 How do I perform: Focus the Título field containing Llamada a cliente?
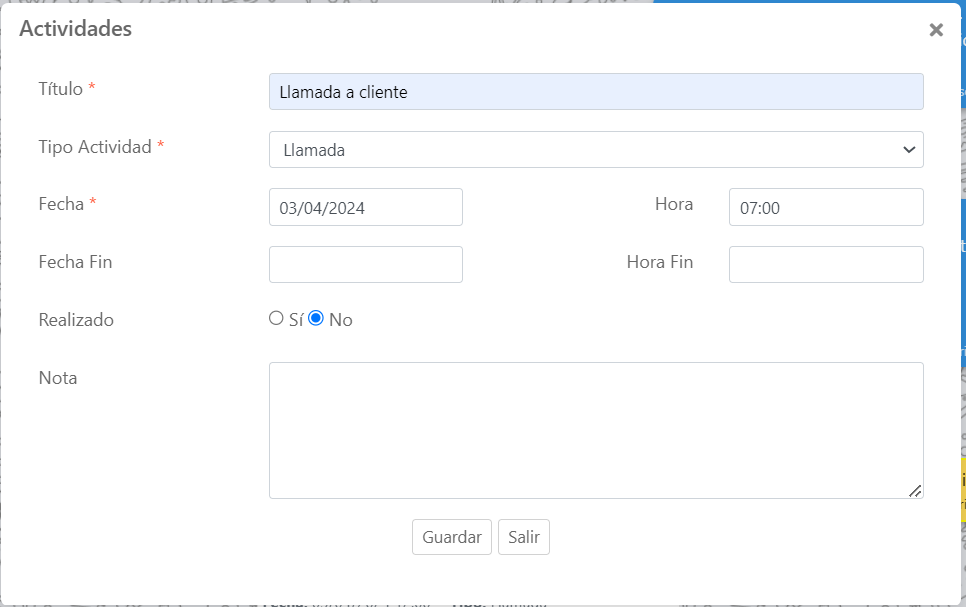click(596, 92)
